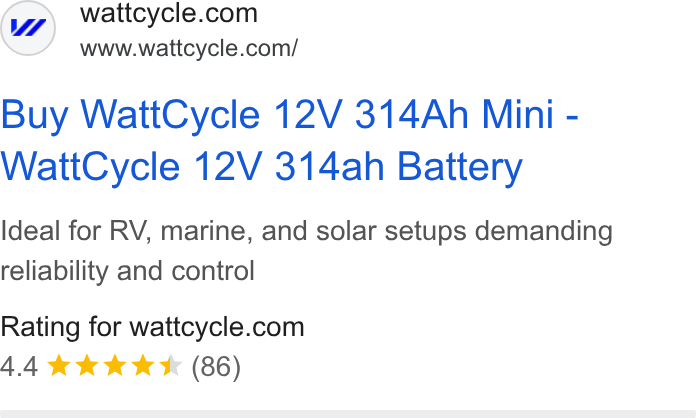The height and width of the screenshot is (418, 696).
Task: Open the 'Buy WattCycle 12V 314Ah Mini' headline
Action: pos(289,115)
